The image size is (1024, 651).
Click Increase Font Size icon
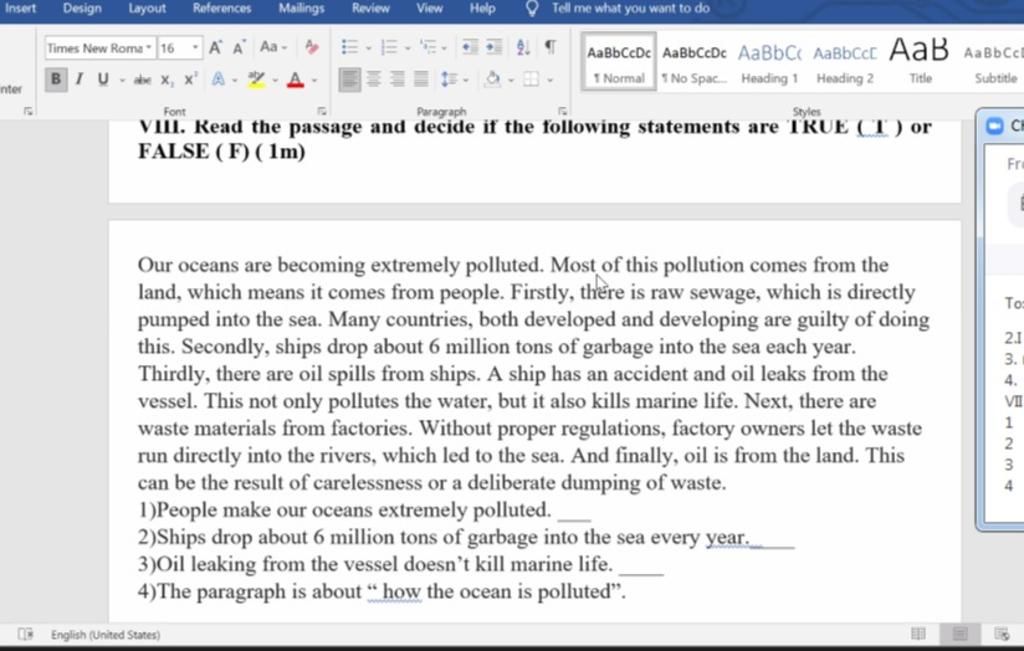click(215, 48)
